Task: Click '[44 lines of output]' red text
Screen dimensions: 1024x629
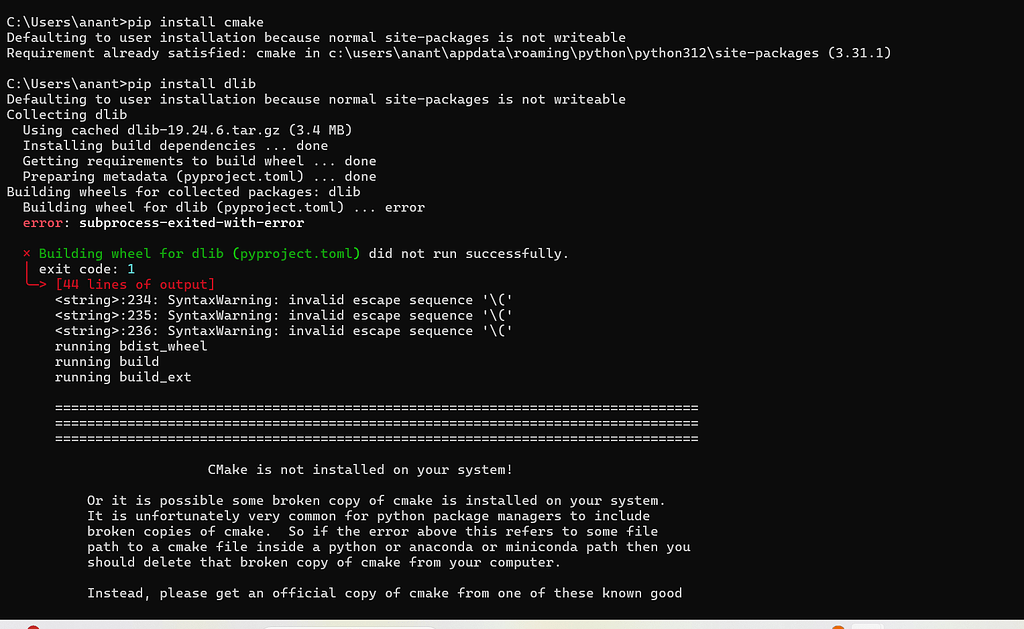Action: (x=135, y=285)
